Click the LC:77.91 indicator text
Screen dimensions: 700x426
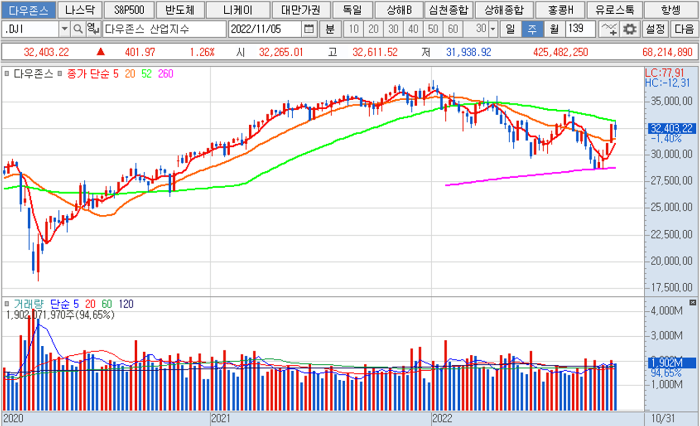[664, 73]
